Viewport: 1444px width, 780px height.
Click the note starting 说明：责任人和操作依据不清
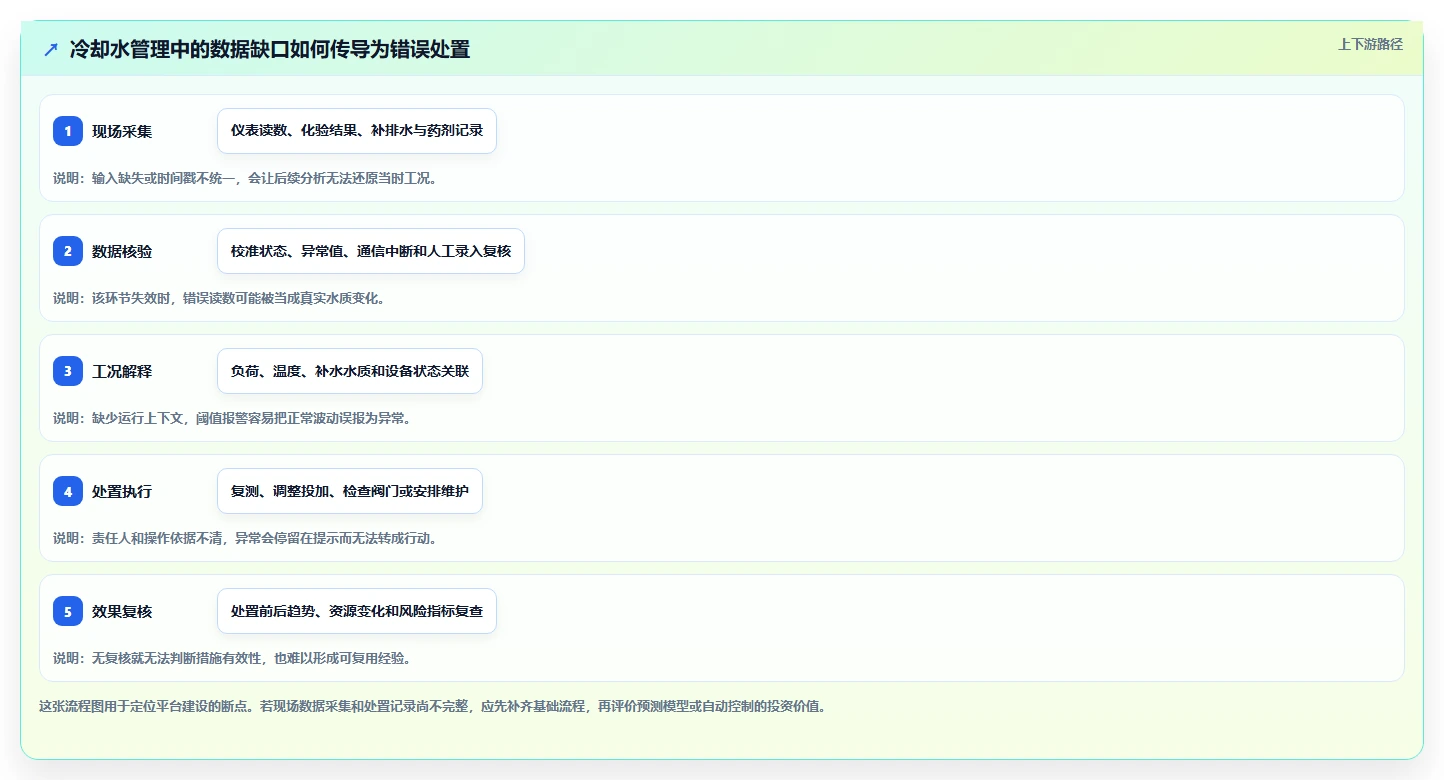click(x=245, y=538)
